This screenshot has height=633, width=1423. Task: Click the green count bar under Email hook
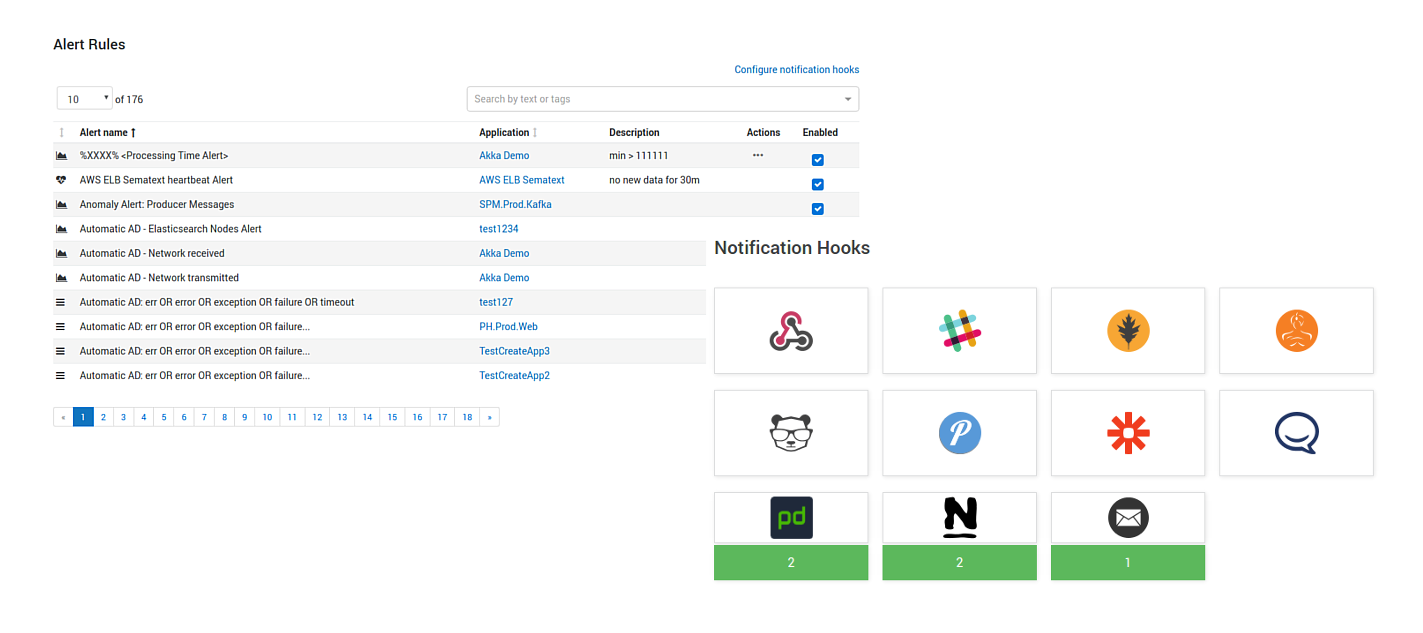click(1128, 563)
